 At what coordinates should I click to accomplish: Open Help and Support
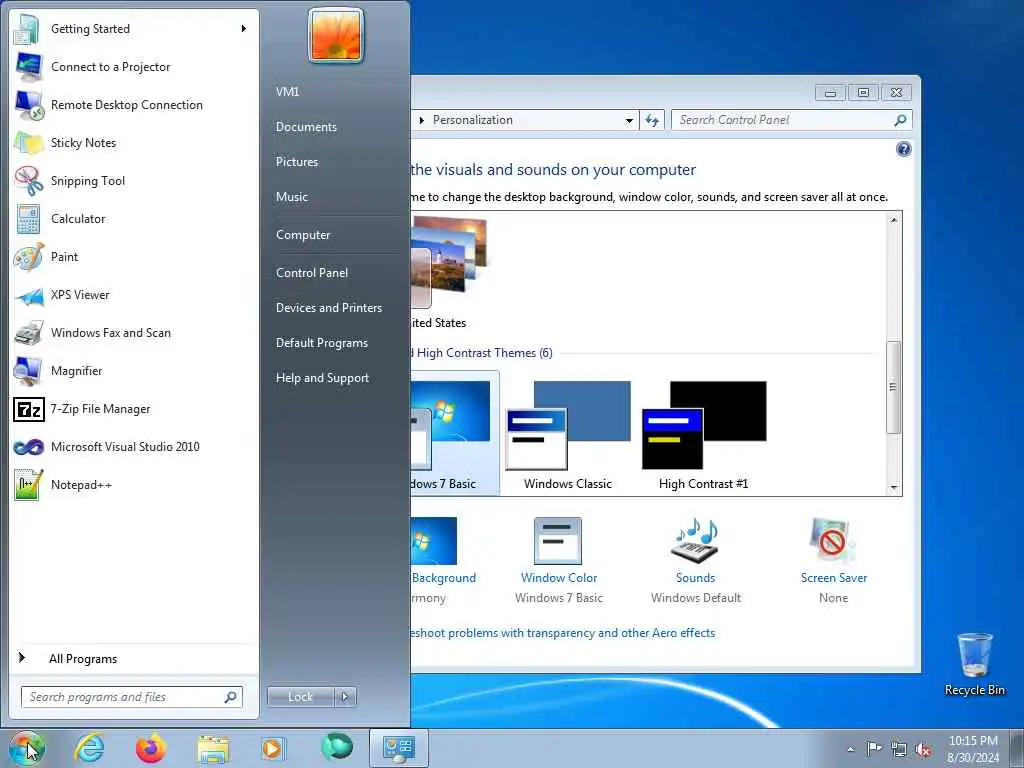322,377
